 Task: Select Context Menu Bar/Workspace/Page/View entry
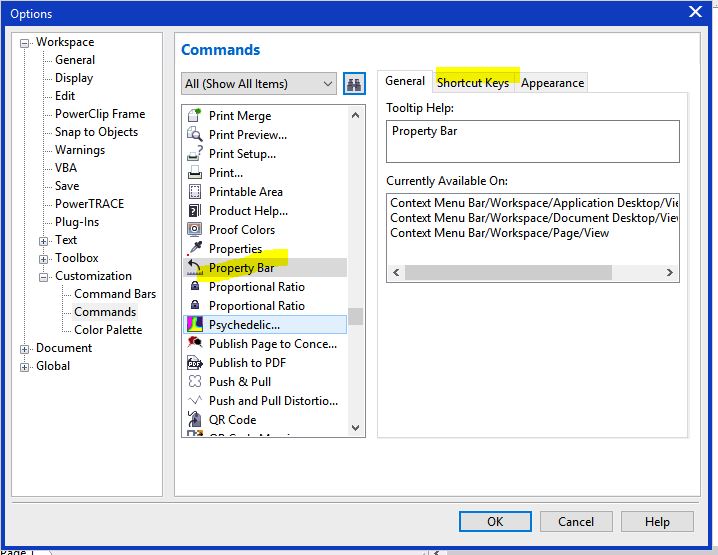tap(500, 233)
